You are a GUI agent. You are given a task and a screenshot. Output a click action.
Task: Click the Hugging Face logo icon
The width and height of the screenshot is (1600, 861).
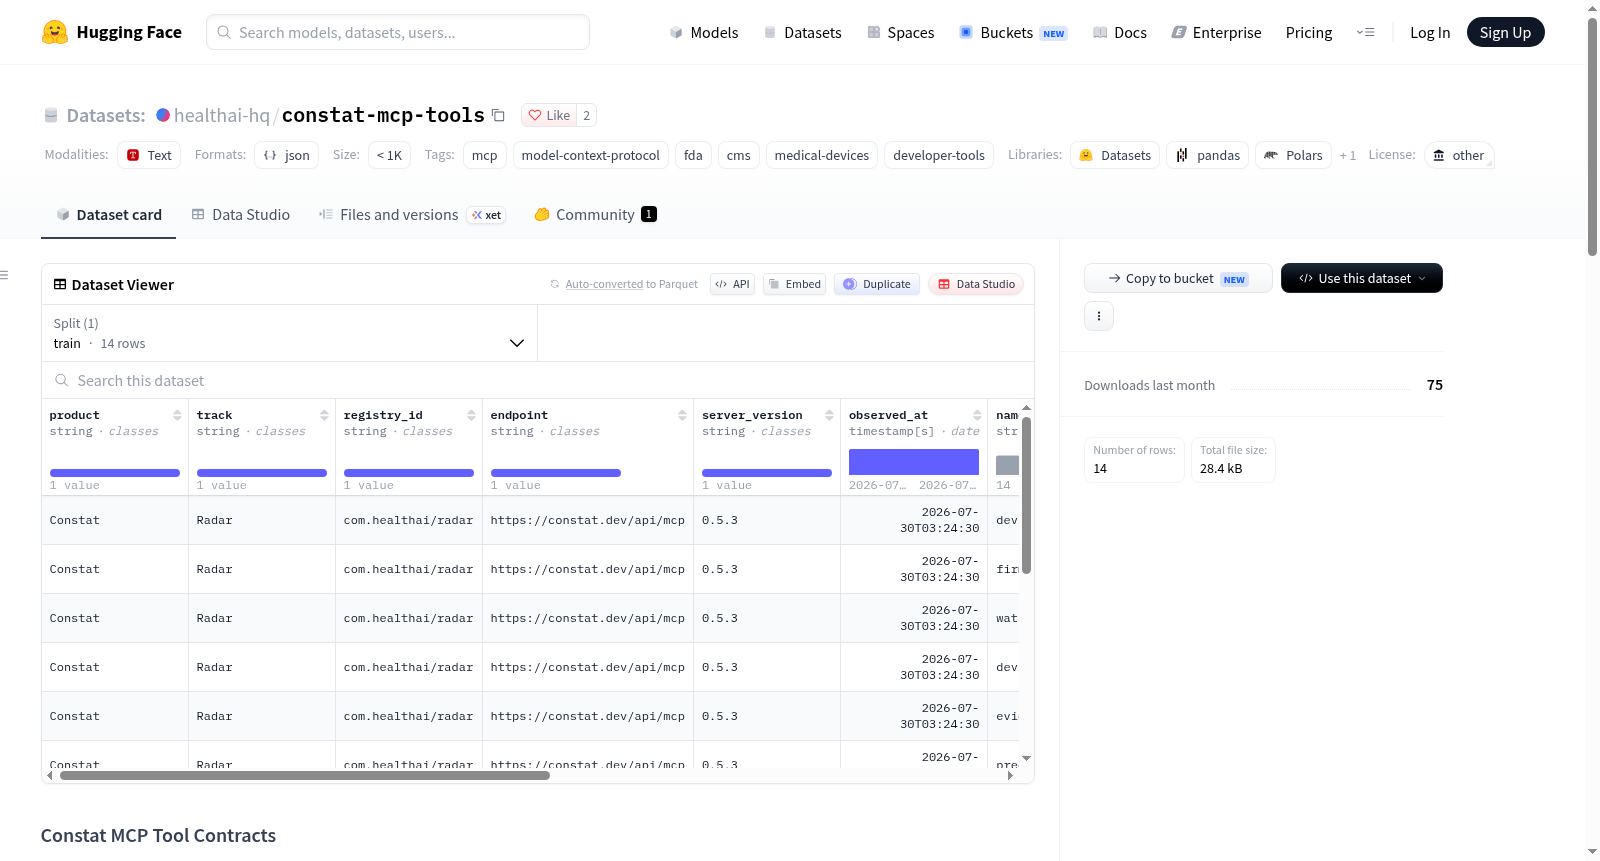[x=55, y=32]
